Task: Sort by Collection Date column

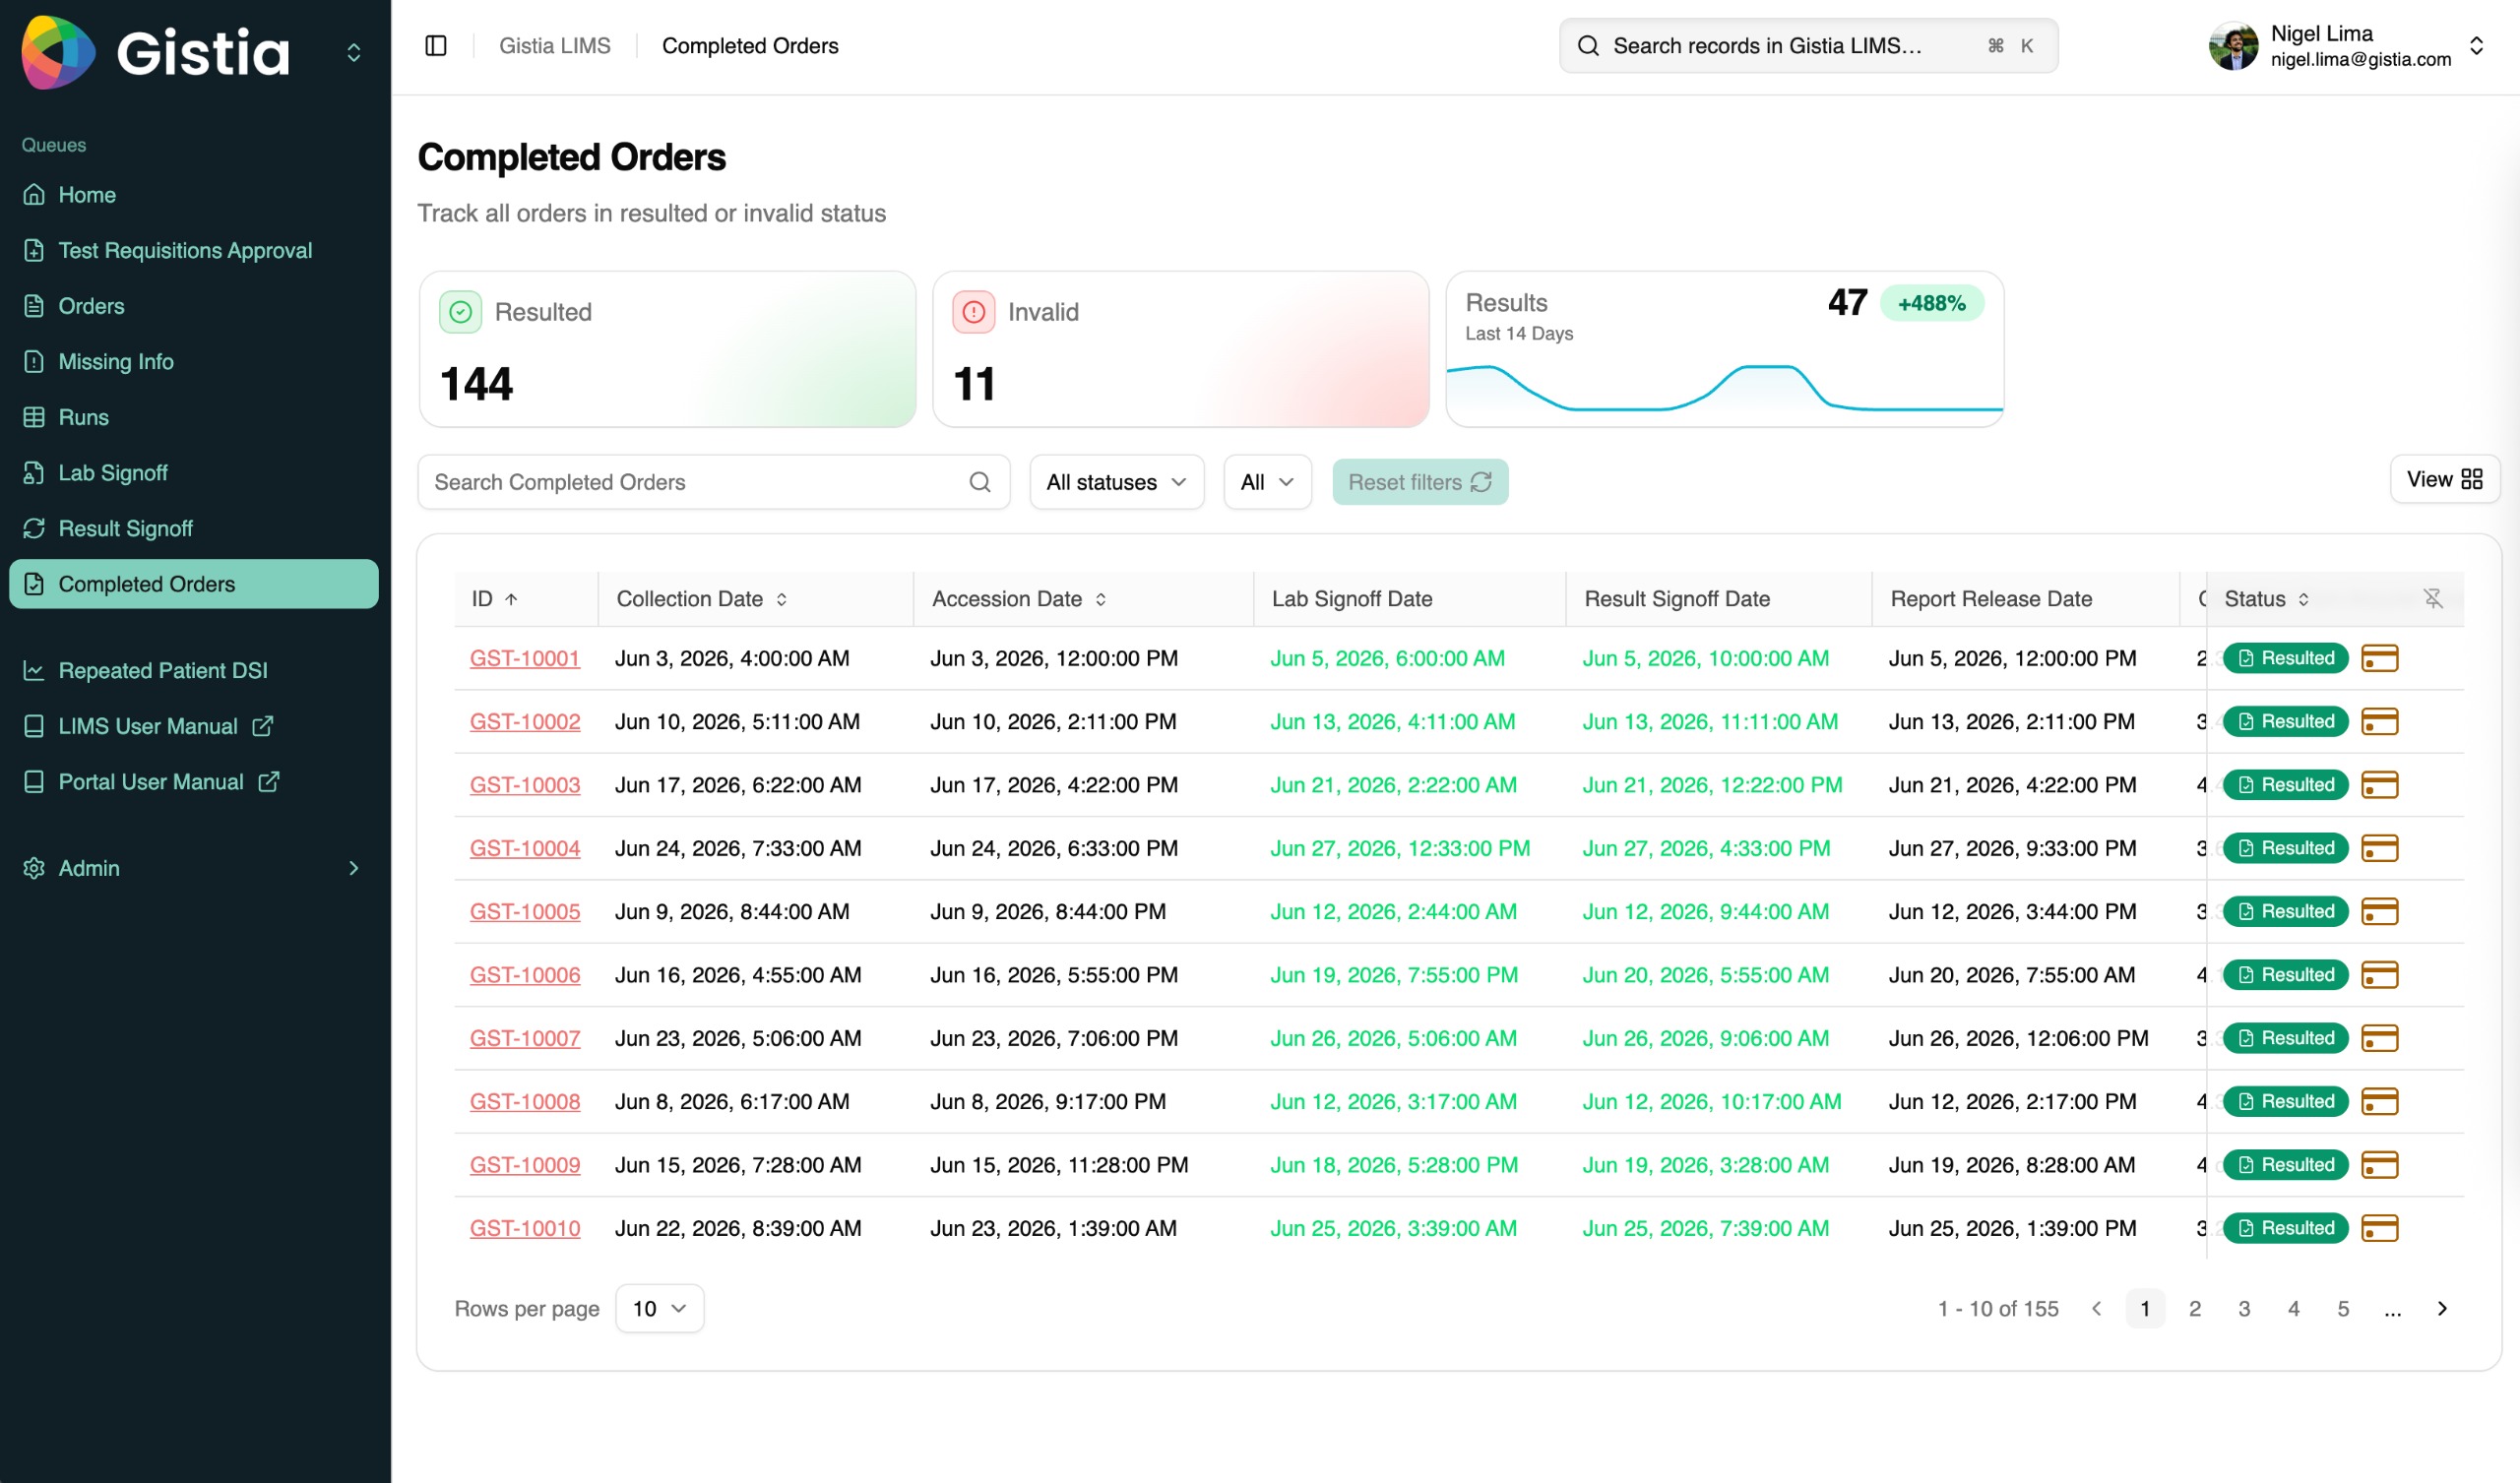Action: coord(702,599)
